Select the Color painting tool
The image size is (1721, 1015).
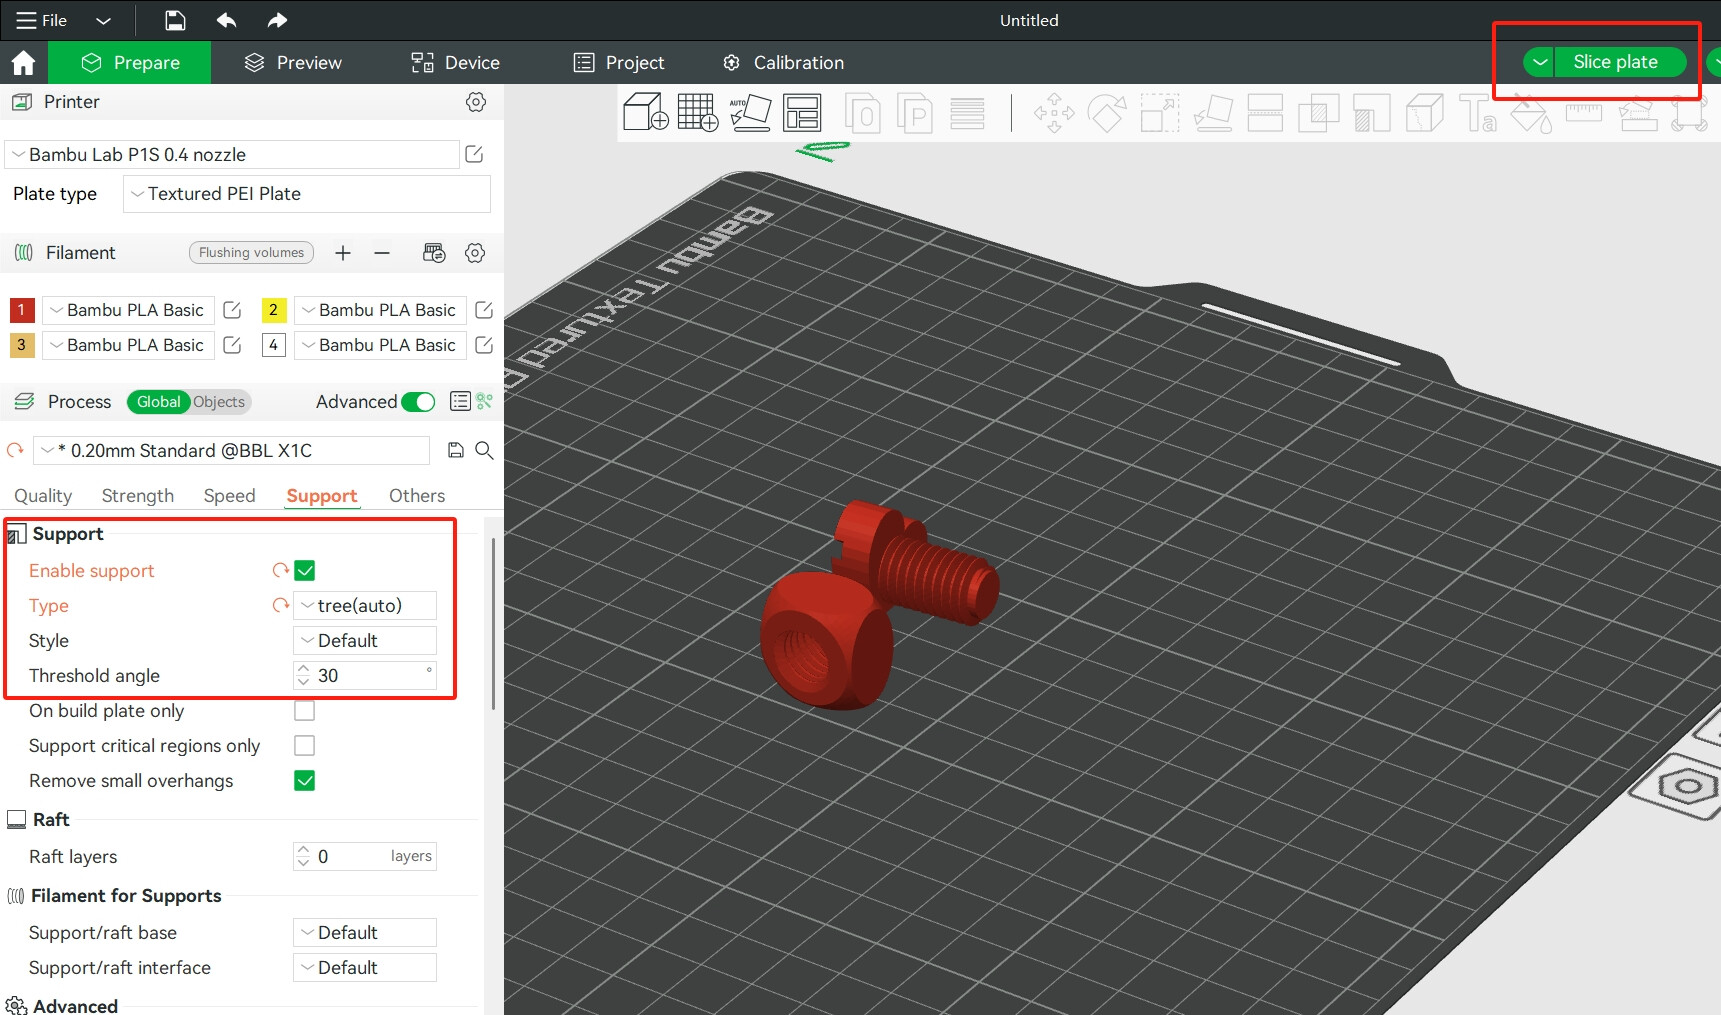(x=1530, y=114)
